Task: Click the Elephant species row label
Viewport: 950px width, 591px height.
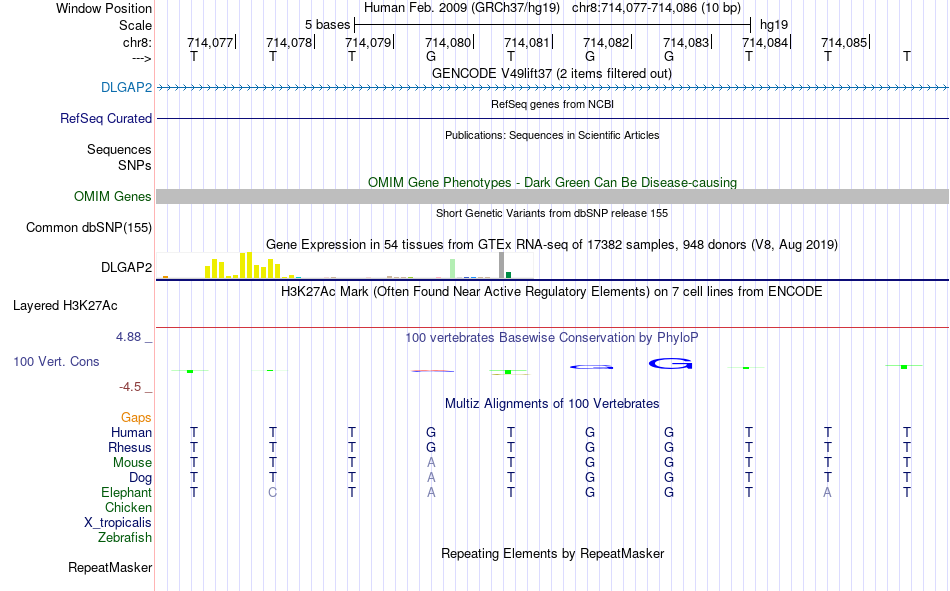Action: (126, 492)
